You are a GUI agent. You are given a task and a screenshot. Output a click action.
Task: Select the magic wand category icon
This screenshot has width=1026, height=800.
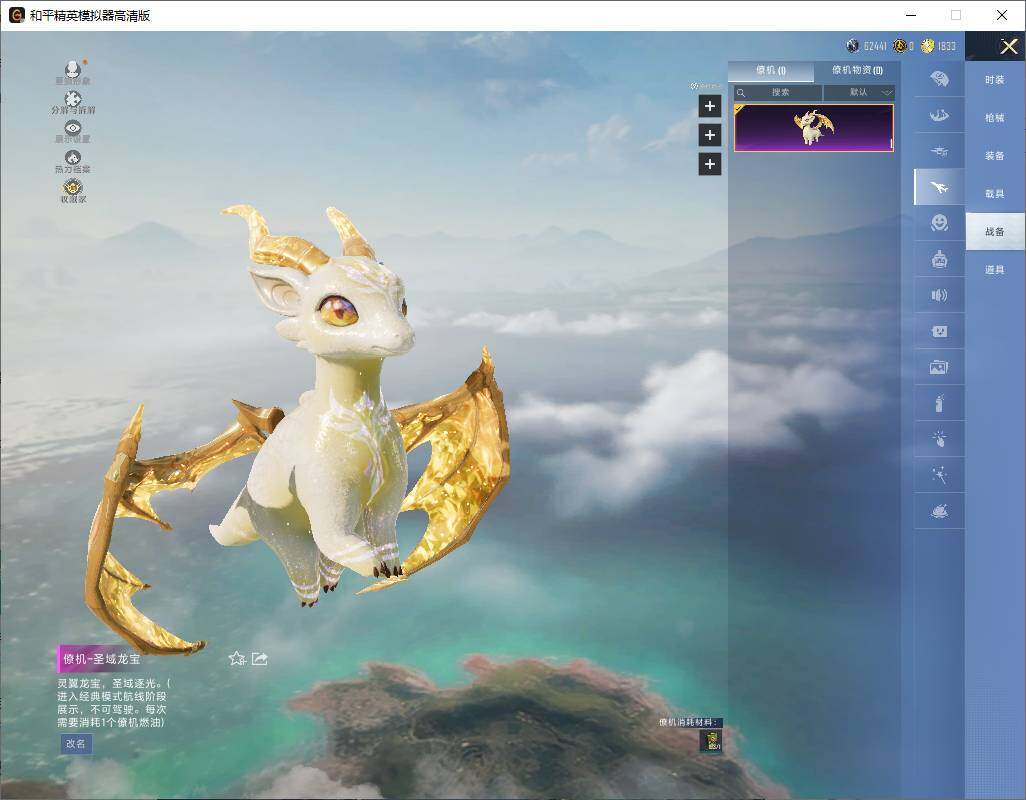pyautogui.click(x=940, y=475)
